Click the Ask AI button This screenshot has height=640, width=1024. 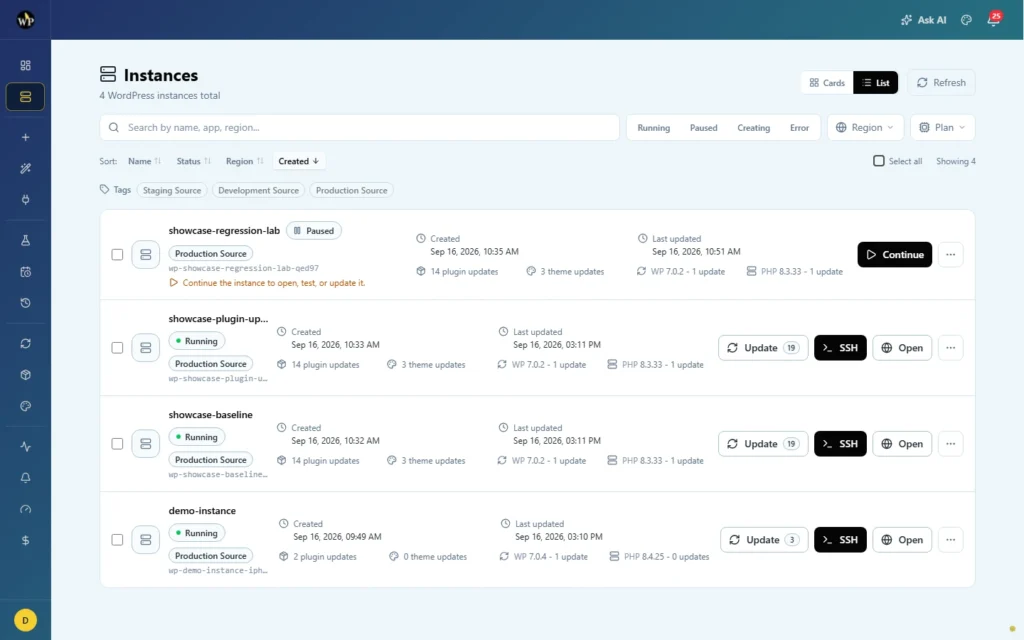click(x=923, y=20)
